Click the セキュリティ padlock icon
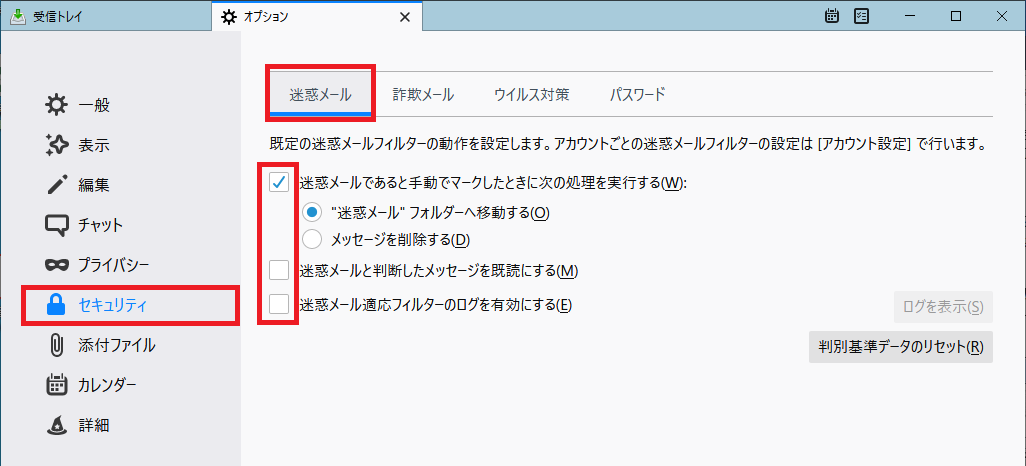 (x=57, y=304)
